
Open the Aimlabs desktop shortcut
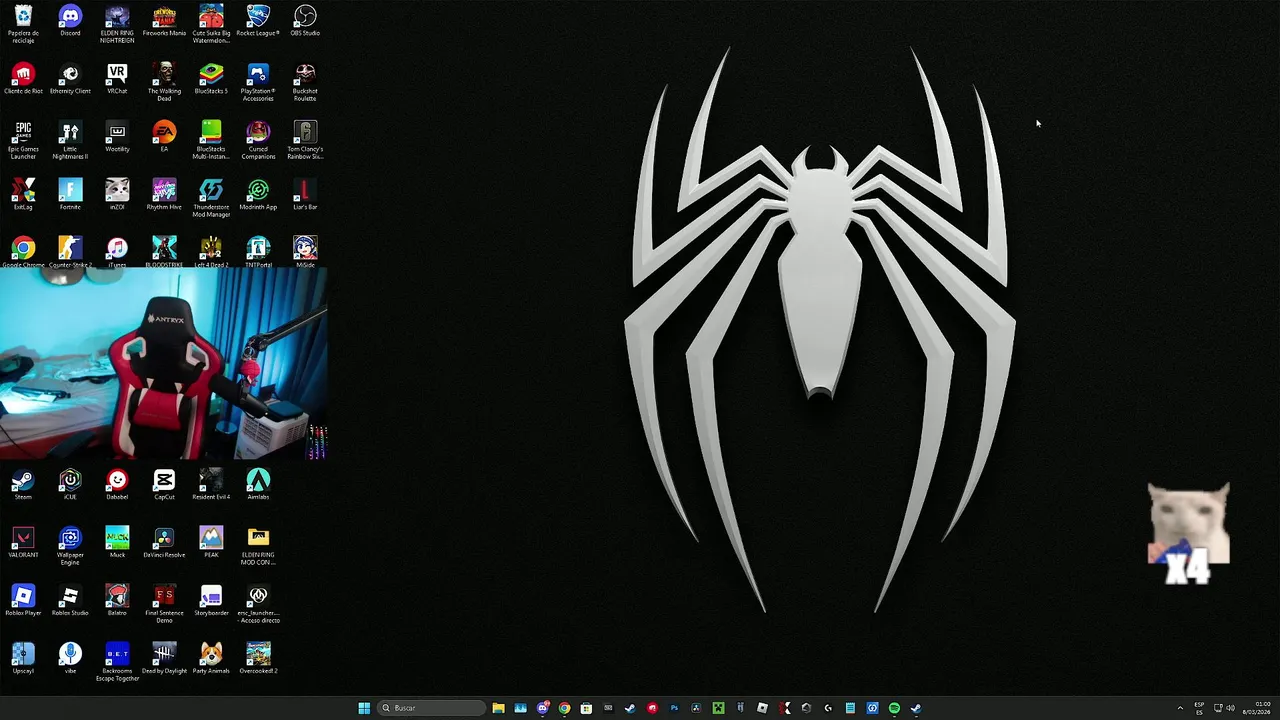[x=258, y=485]
